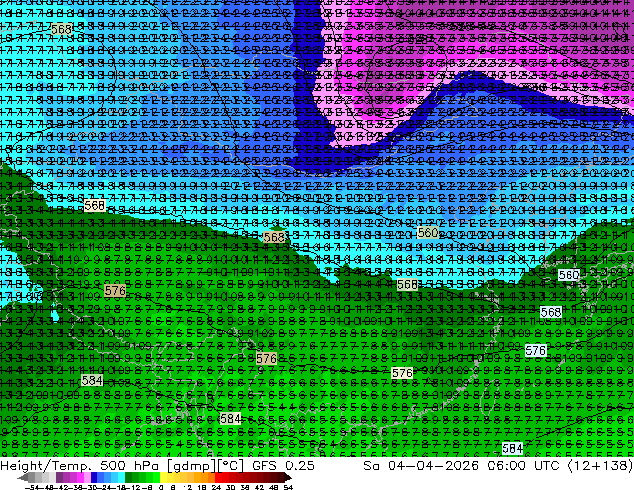Click the '06:00 UTC' time text
This screenshot has width=634, height=490.
[523, 466]
